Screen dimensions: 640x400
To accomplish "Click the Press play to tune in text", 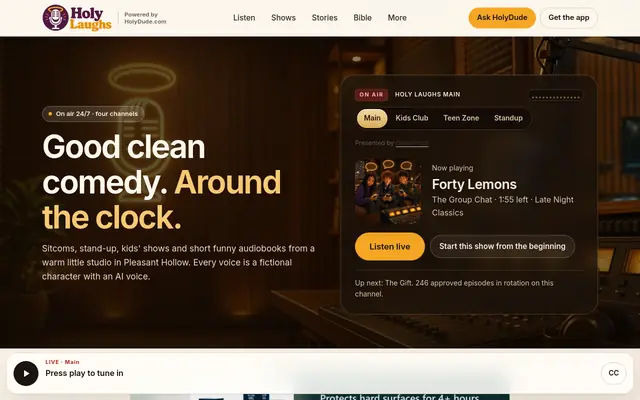I will pyautogui.click(x=84, y=373).
